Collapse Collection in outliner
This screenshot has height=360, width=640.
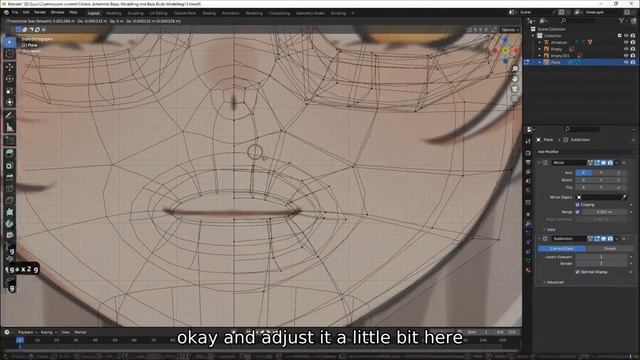point(533,36)
